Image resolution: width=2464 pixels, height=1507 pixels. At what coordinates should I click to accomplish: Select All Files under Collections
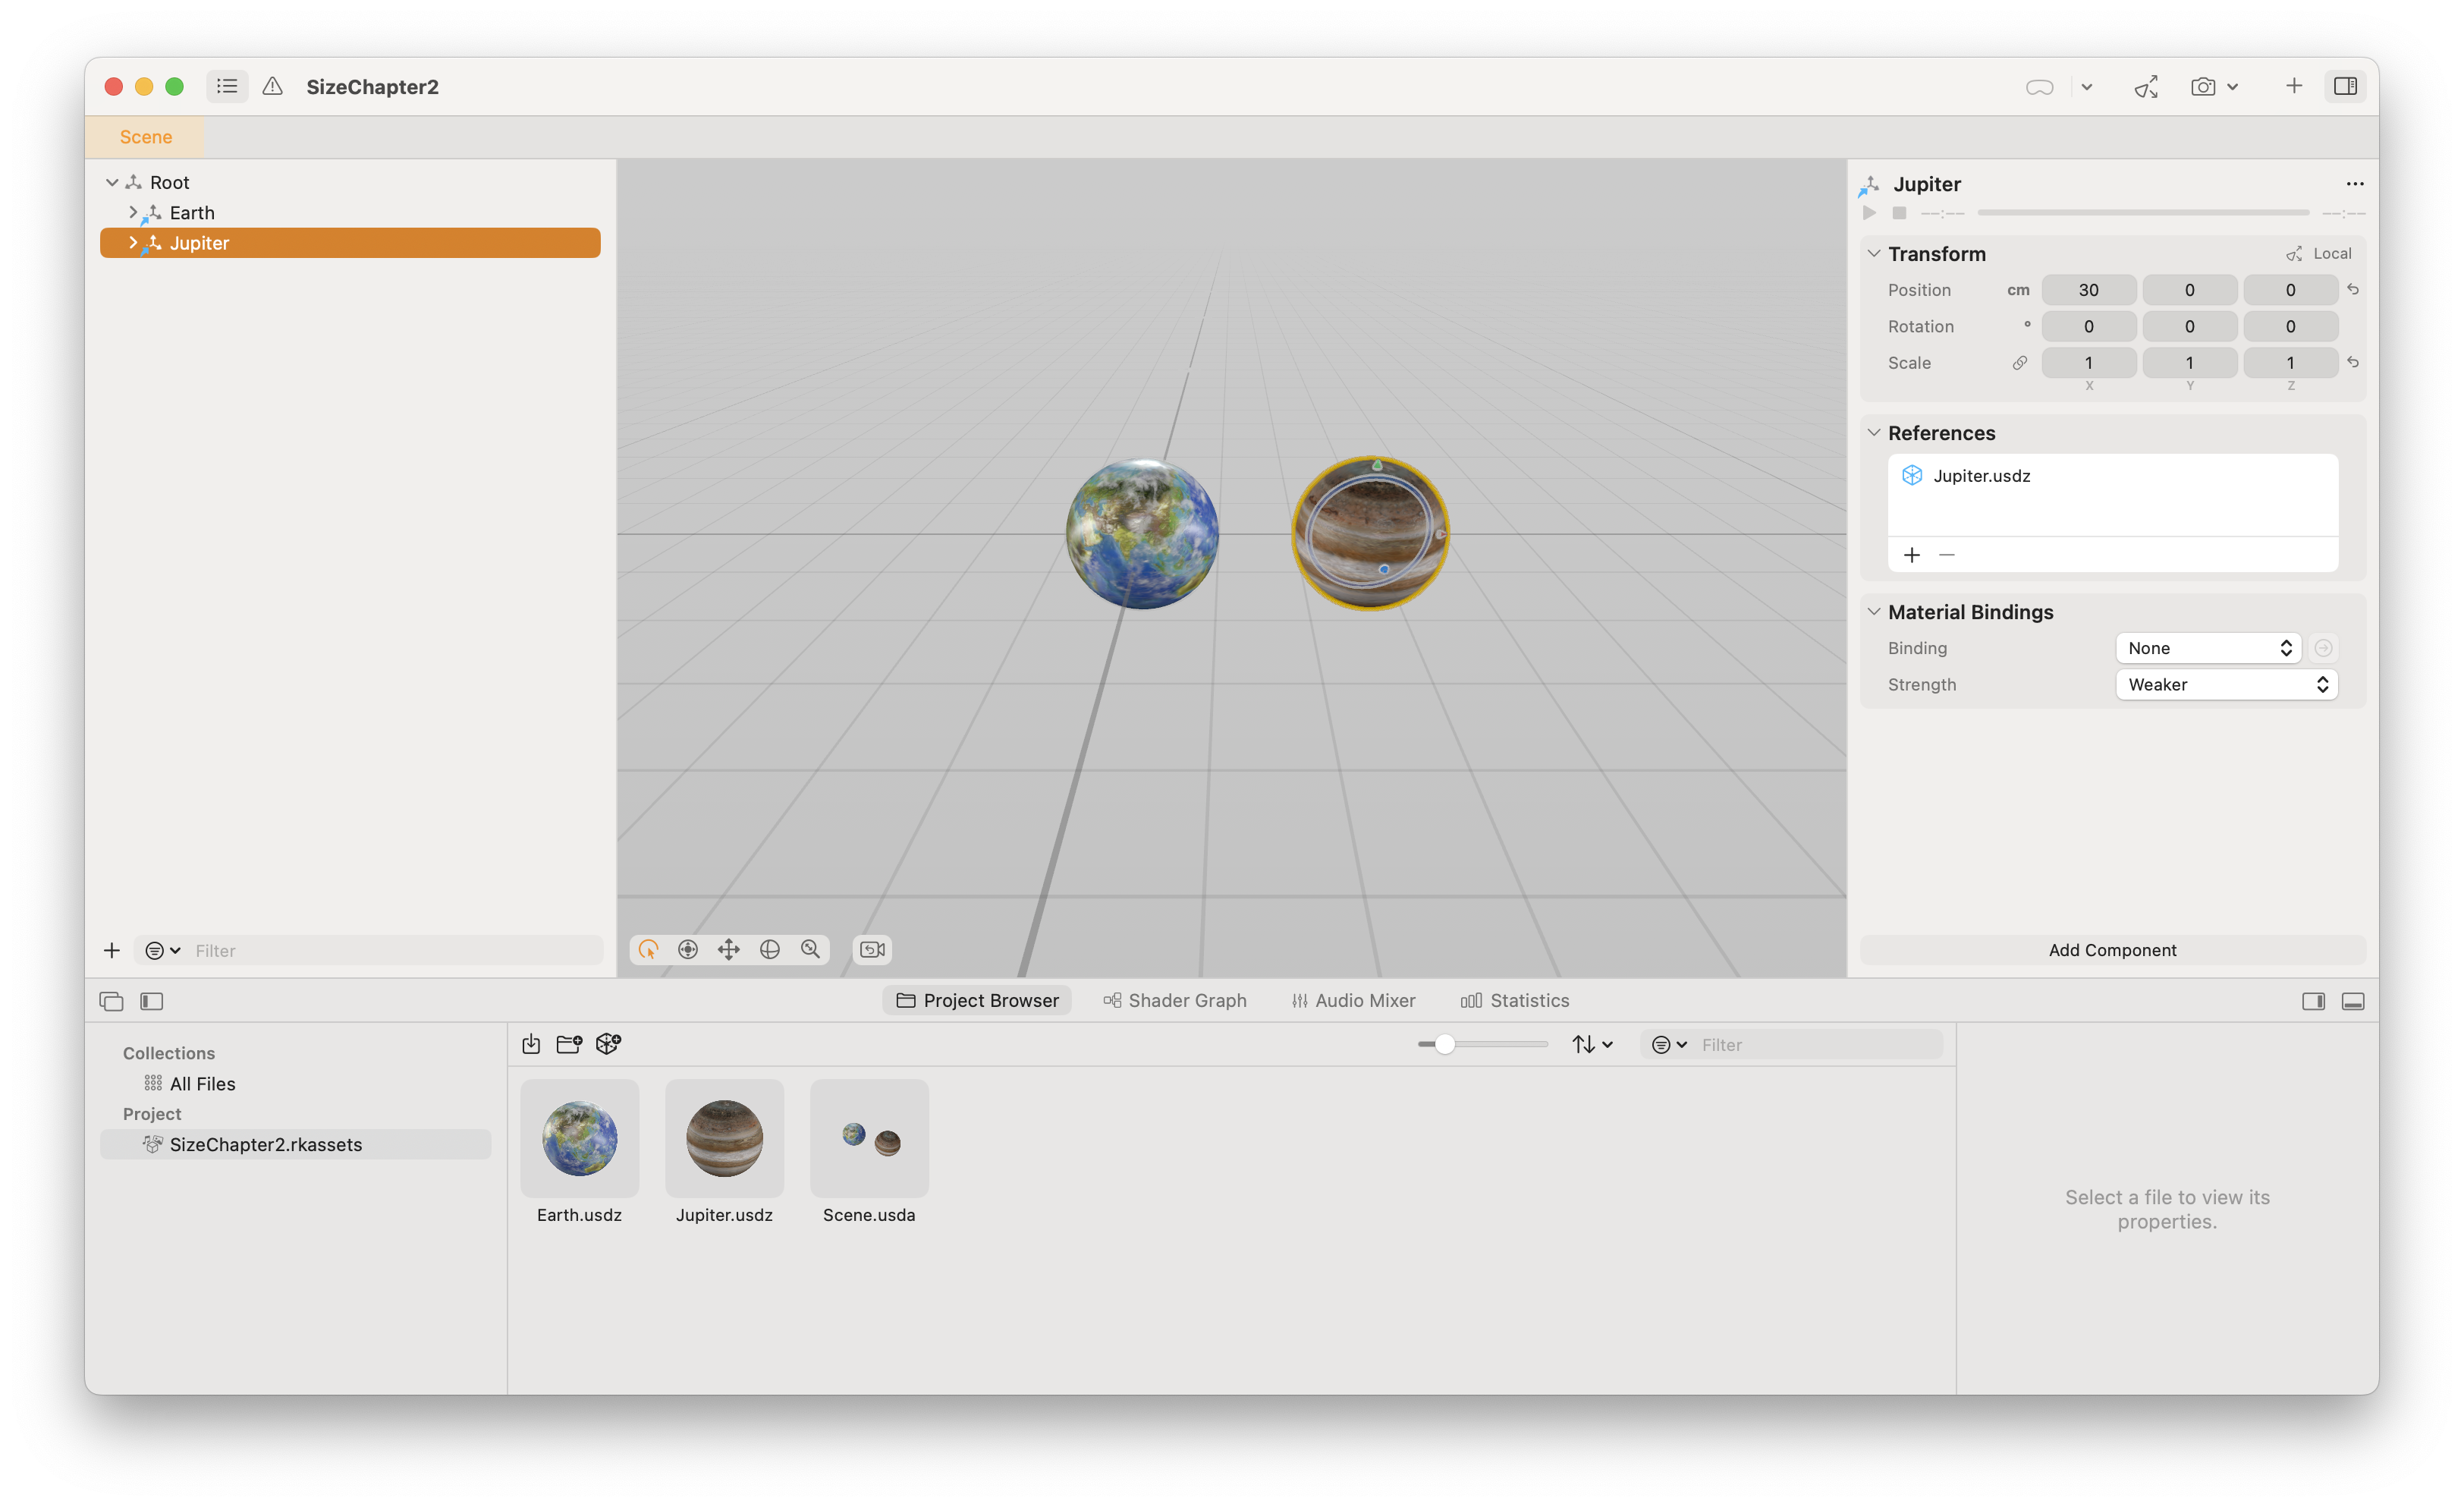202,1084
